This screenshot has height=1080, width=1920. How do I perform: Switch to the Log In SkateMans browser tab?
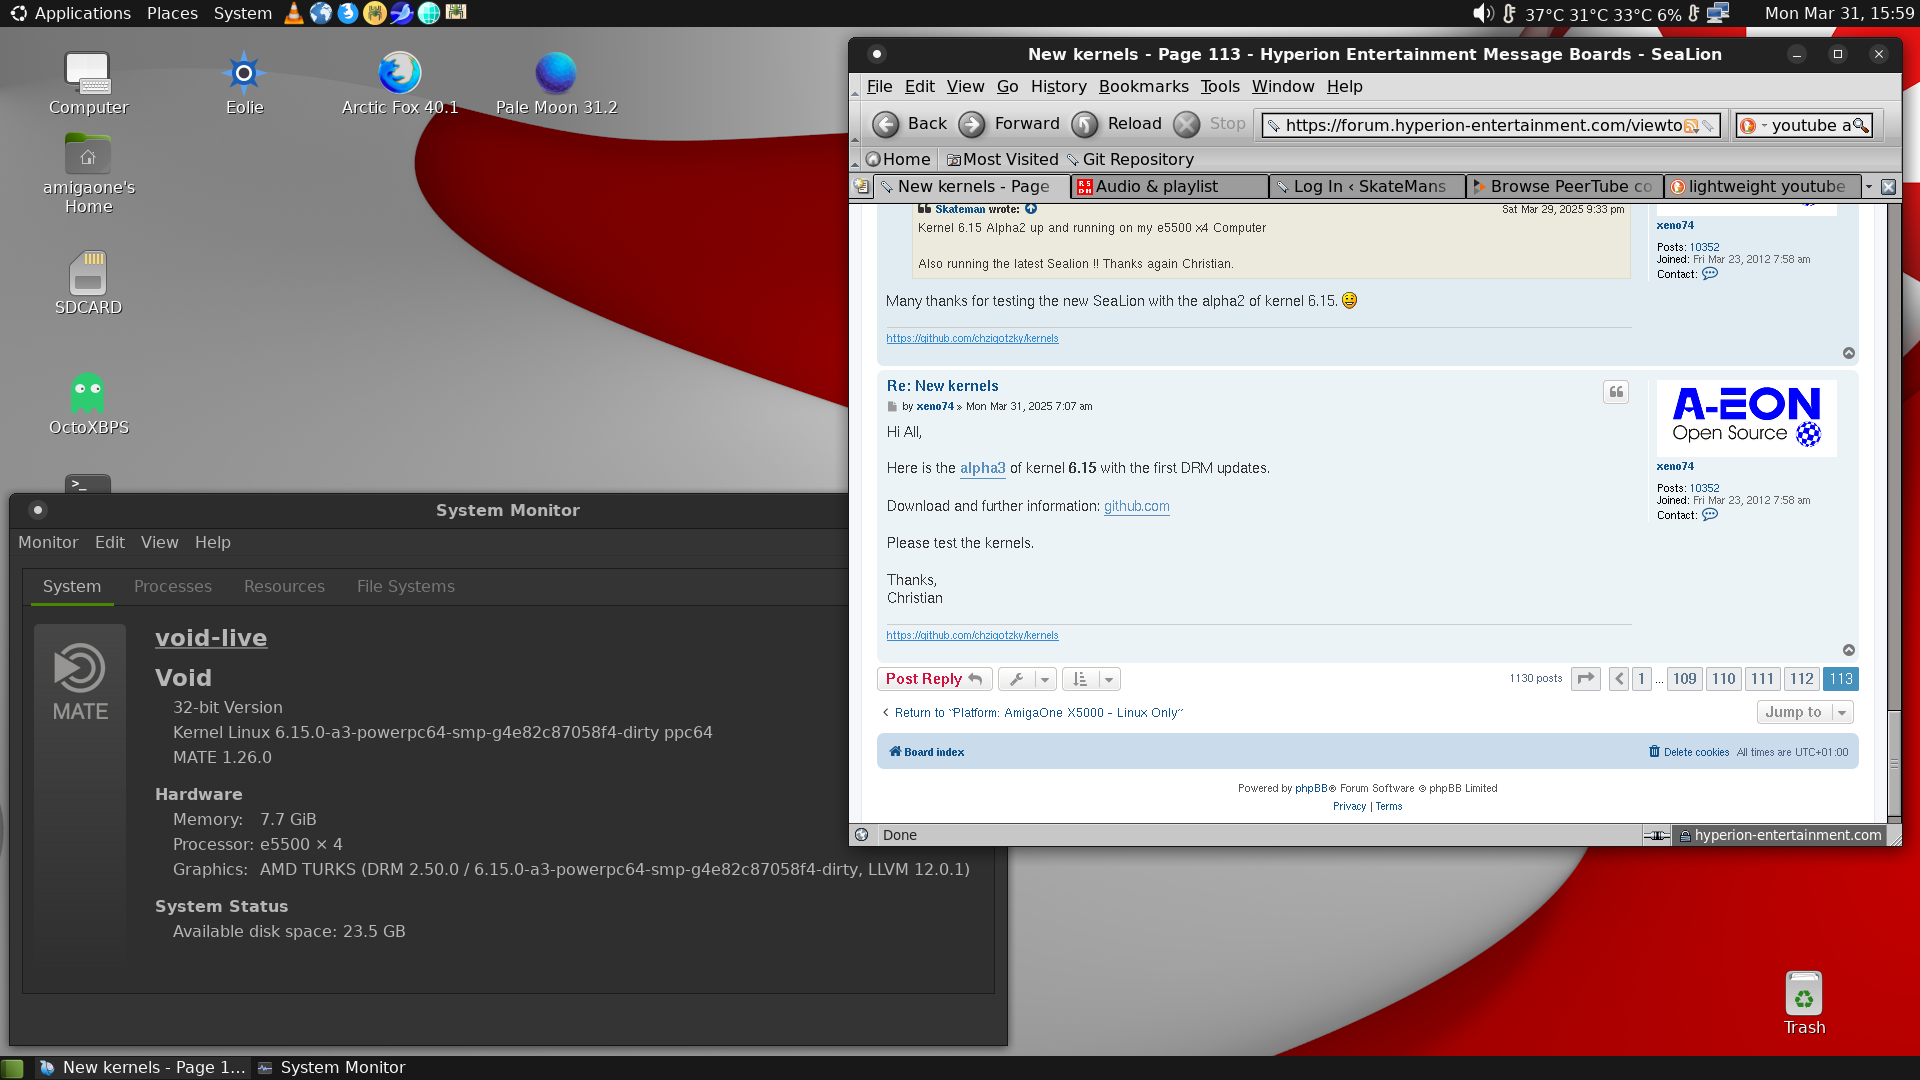[x=1367, y=186]
